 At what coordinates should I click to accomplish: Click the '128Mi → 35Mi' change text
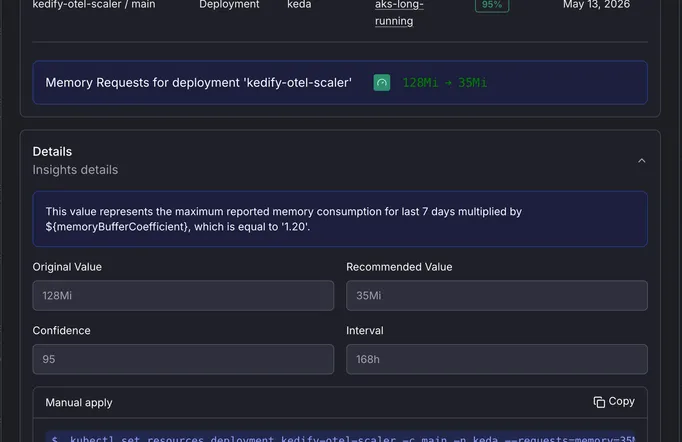445,83
